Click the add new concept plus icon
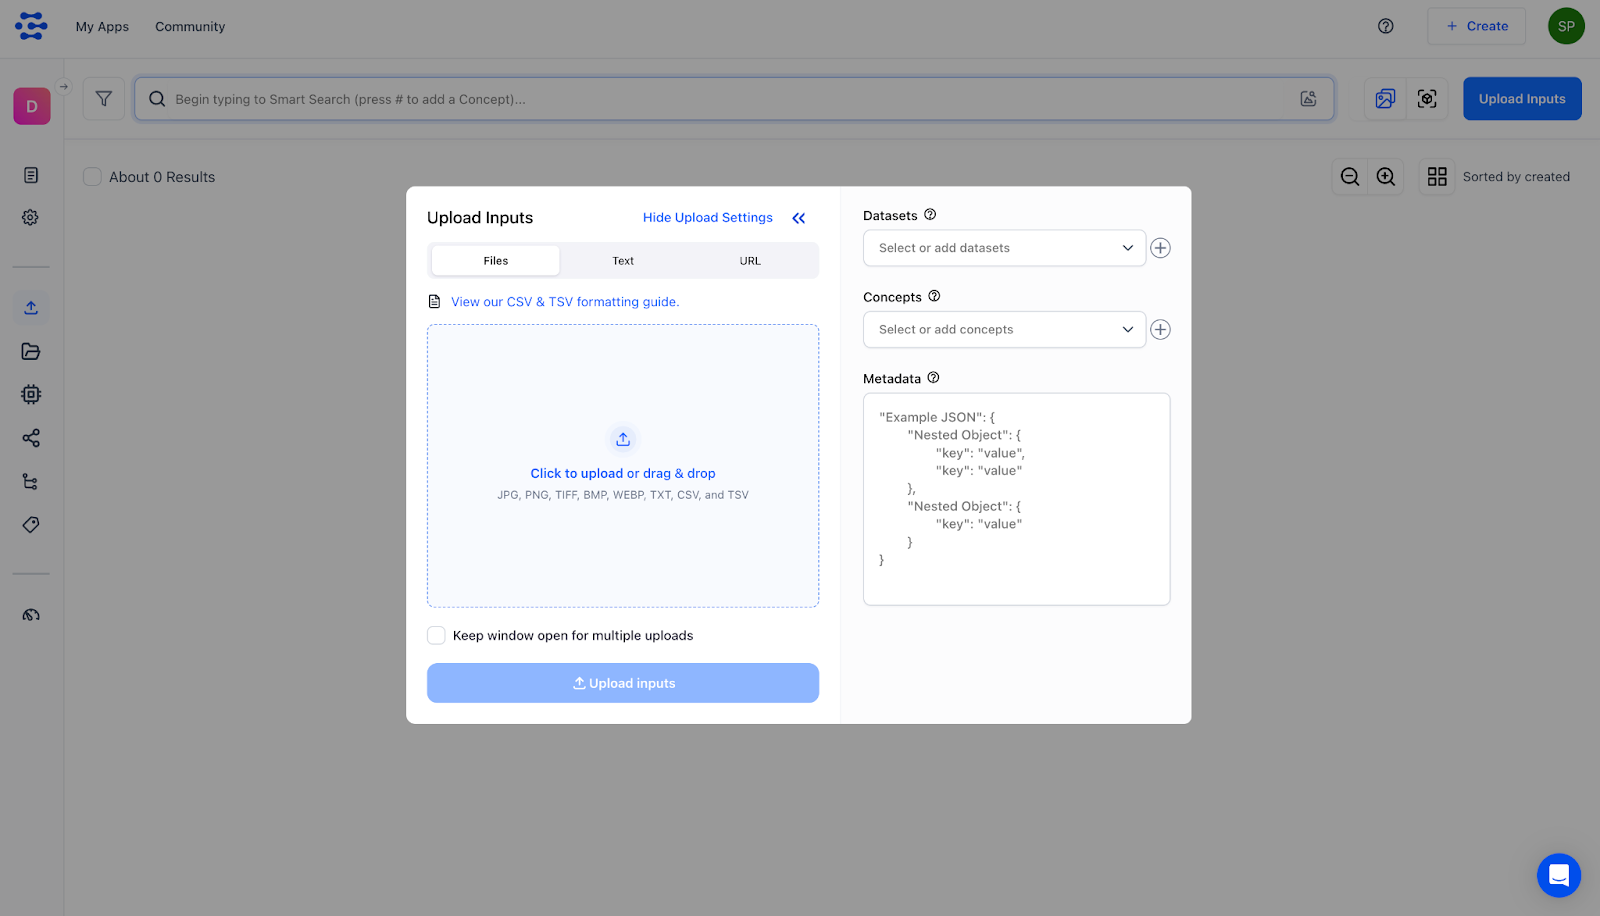 (1160, 330)
